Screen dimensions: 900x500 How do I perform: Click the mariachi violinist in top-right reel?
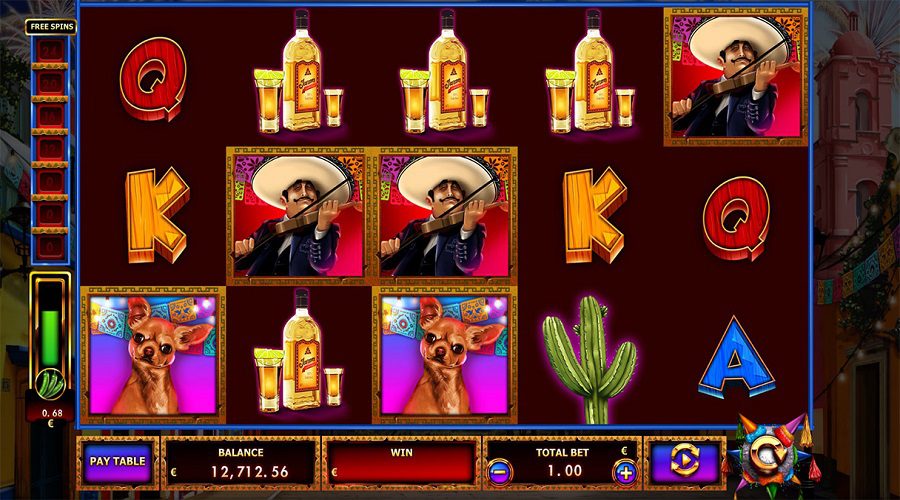tap(736, 77)
